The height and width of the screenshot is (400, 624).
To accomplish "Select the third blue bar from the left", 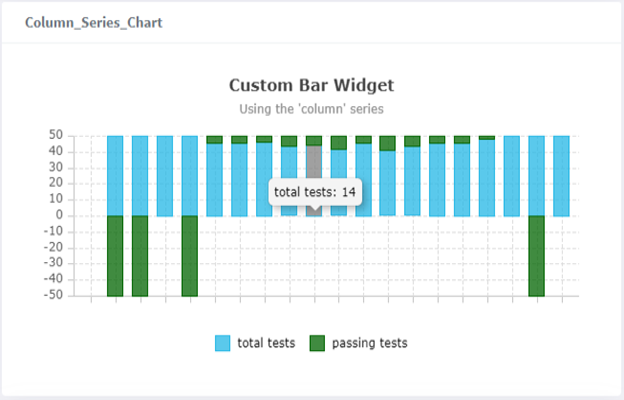I will click(165, 175).
